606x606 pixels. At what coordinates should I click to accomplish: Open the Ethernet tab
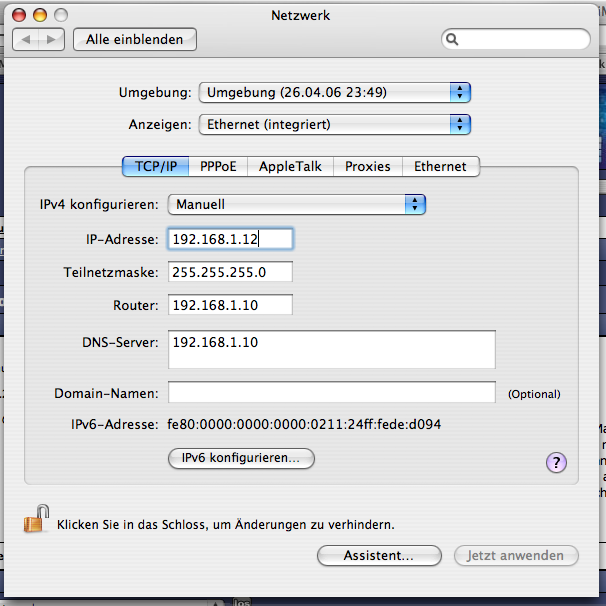pyautogui.click(x=441, y=167)
